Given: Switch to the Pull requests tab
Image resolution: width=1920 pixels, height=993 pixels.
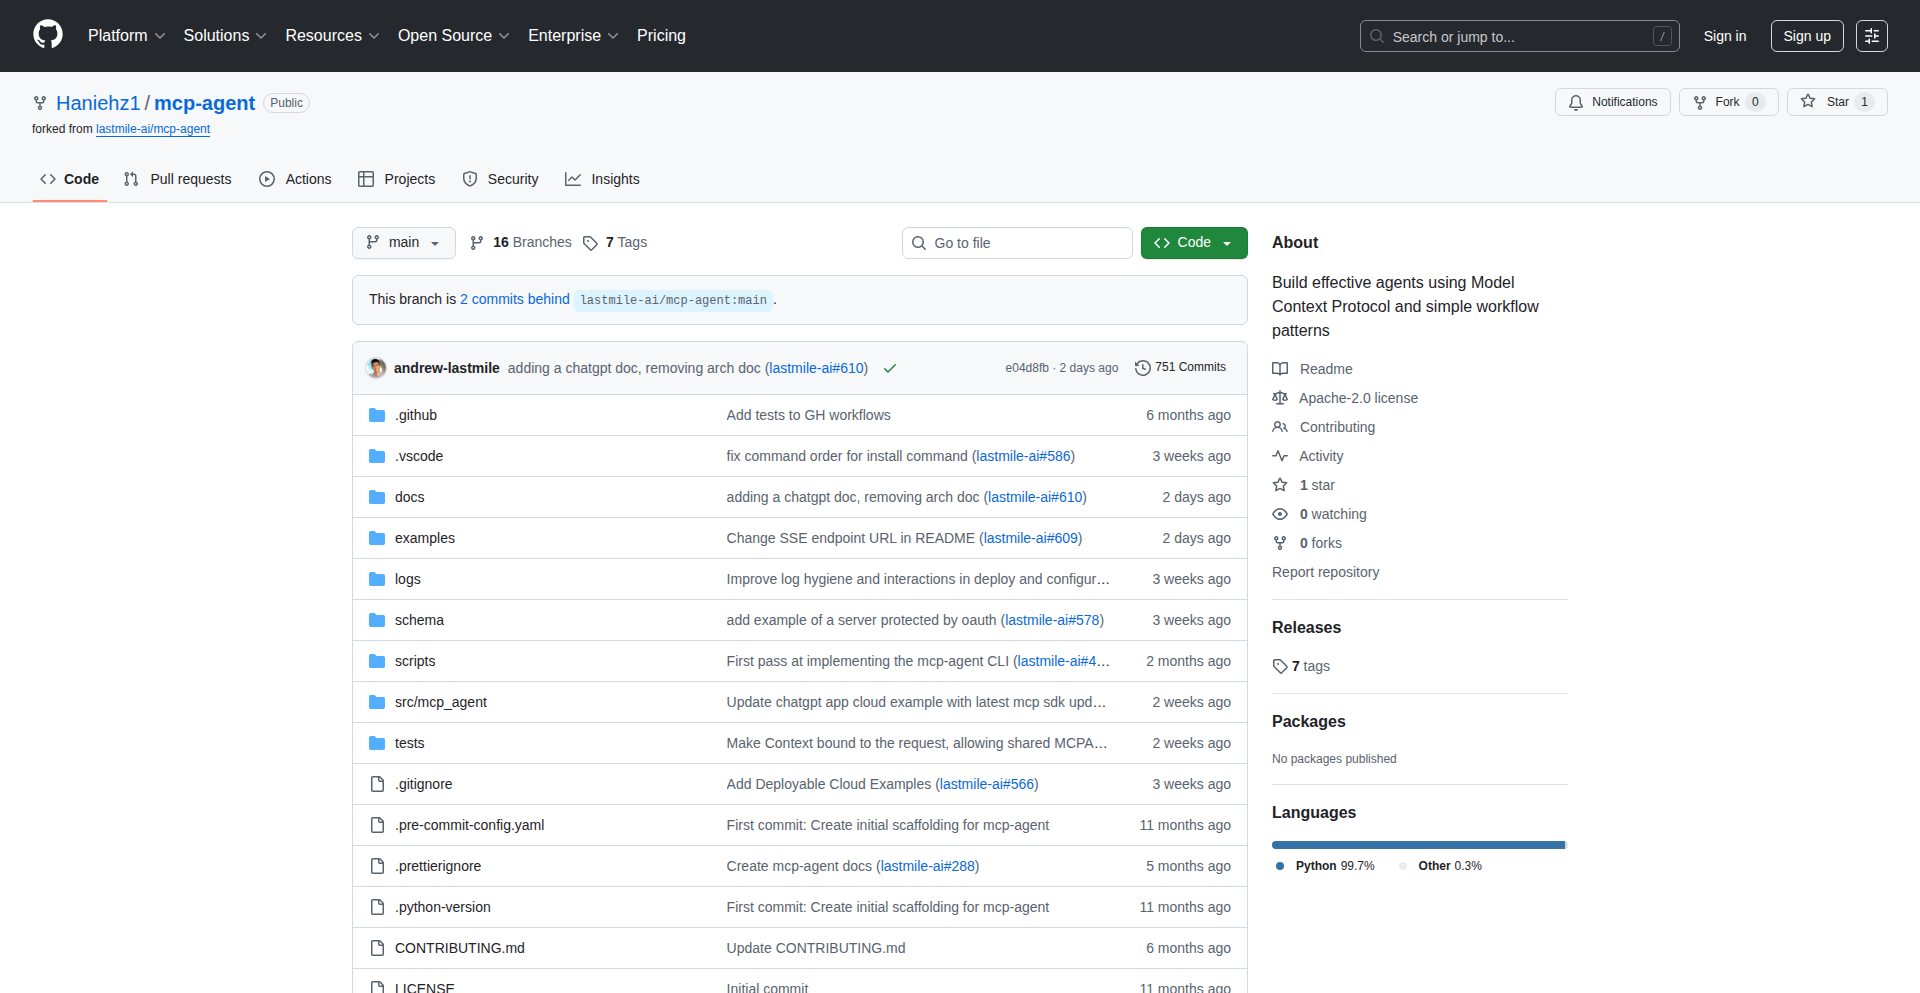Looking at the screenshot, I should pos(178,179).
